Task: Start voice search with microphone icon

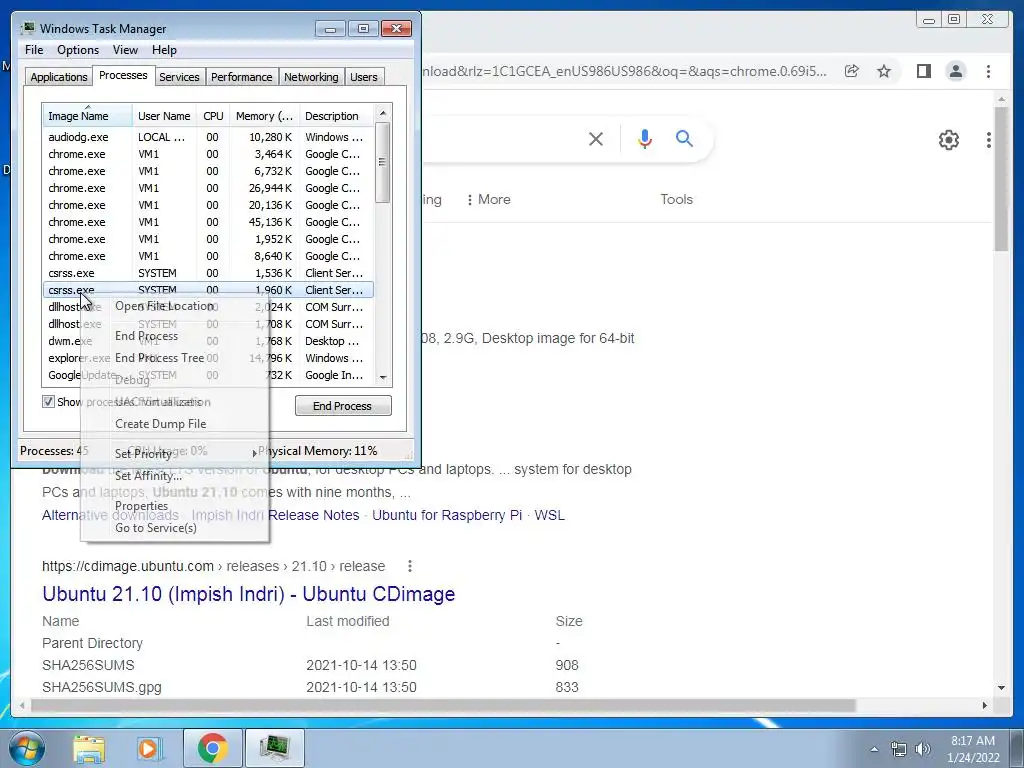Action: click(645, 138)
